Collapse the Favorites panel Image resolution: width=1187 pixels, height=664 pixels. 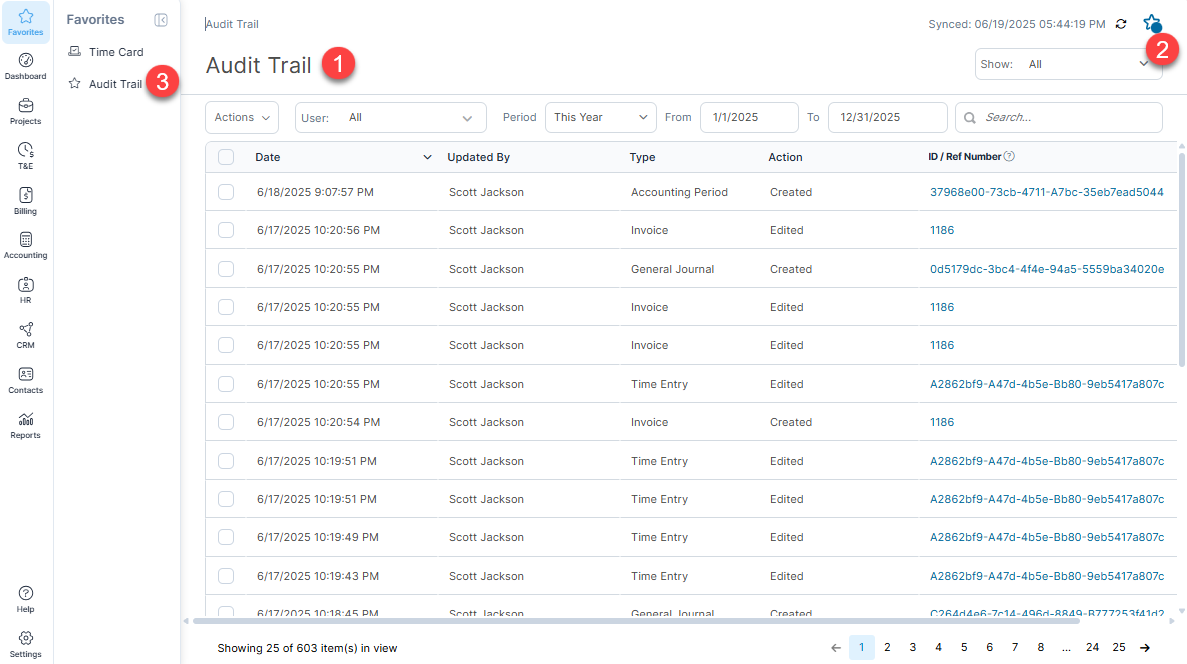pos(160,20)
